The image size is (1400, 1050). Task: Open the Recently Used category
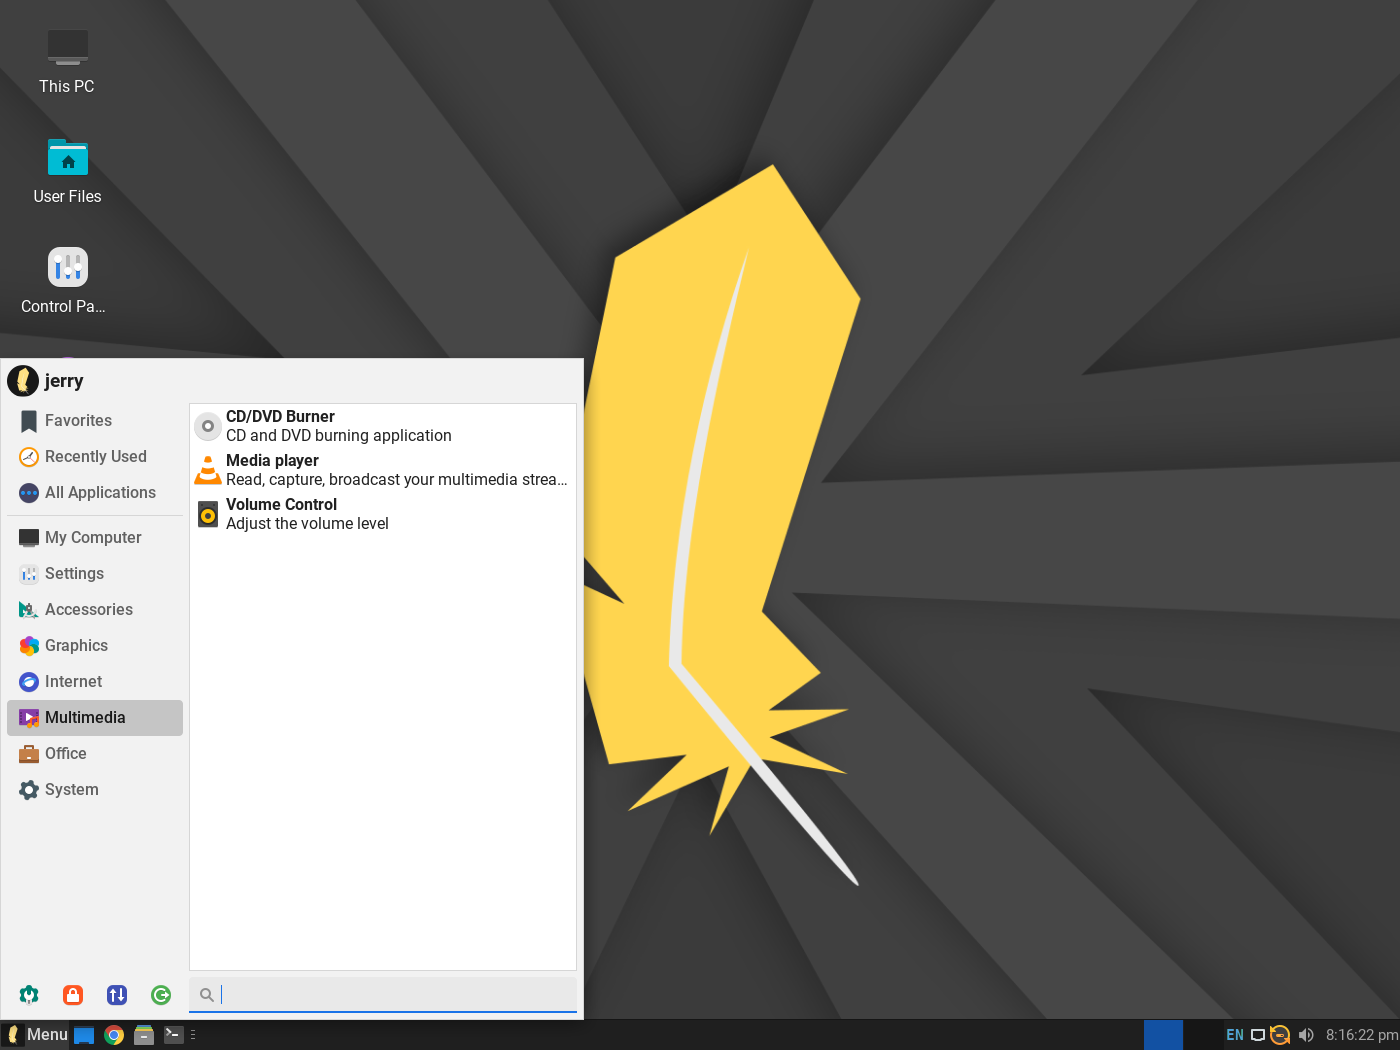pyautogui.click(x=95, y=457)
